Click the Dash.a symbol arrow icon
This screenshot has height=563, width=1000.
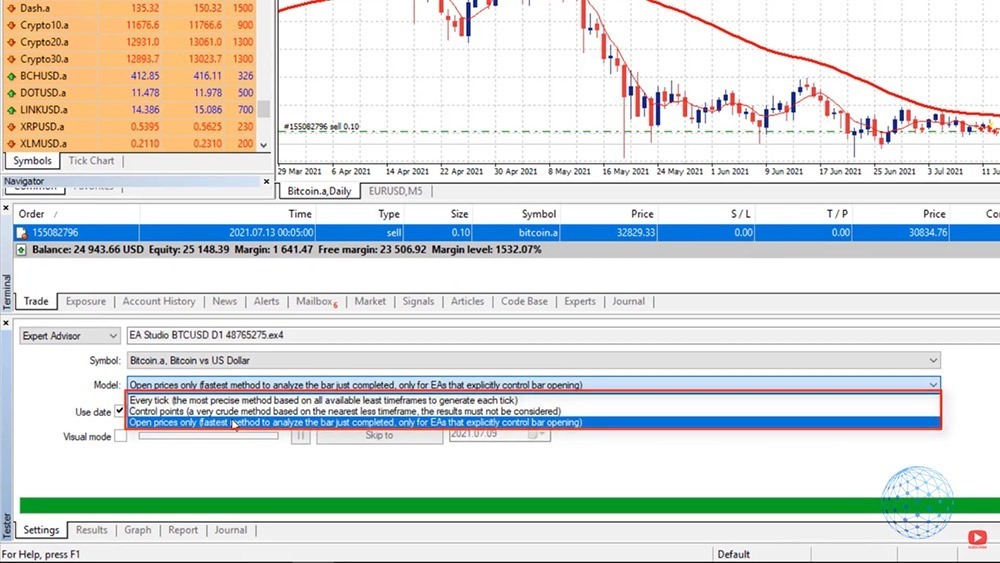click(11, 8)
